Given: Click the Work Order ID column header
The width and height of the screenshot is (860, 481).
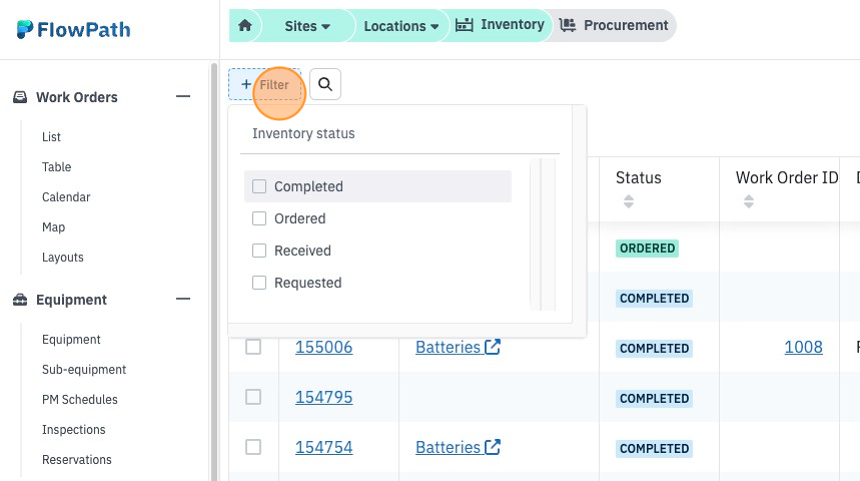Looking at the screenshot, I should coord(787,178).
